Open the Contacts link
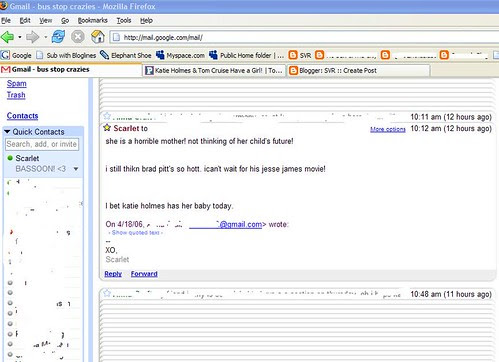 coord(22,116)
